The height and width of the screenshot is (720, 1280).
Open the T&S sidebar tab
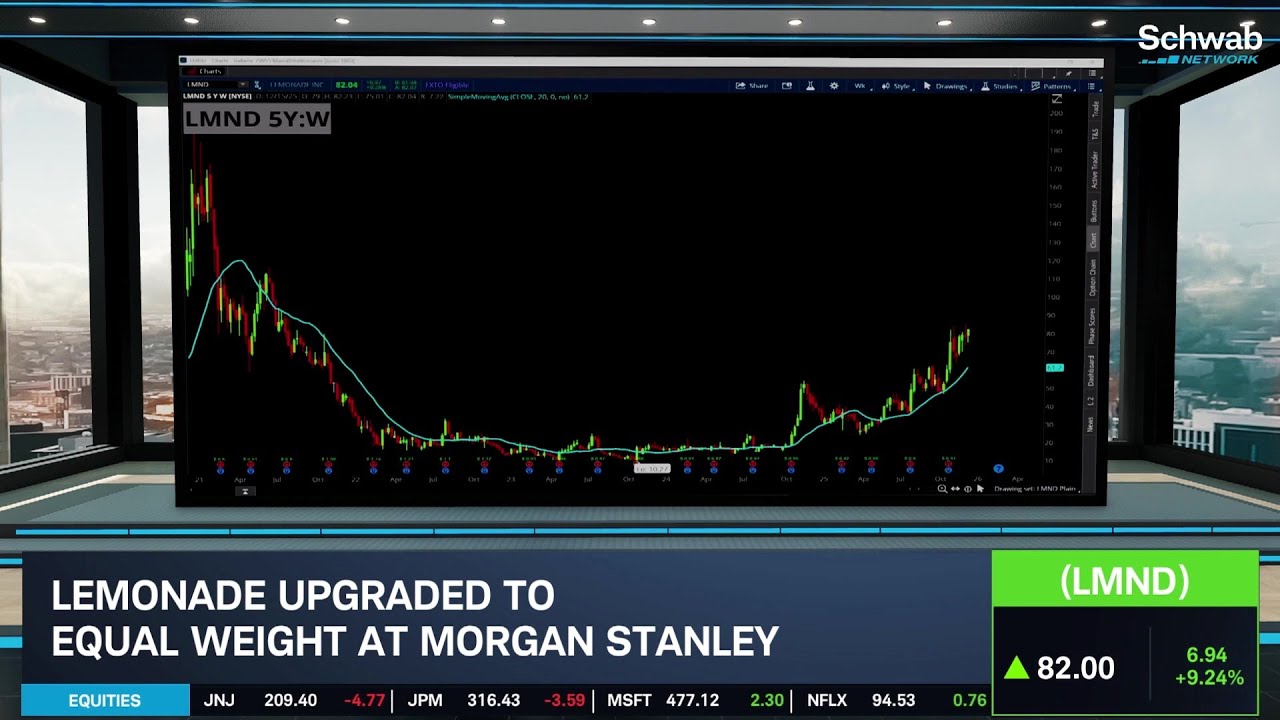[1095, 133]
